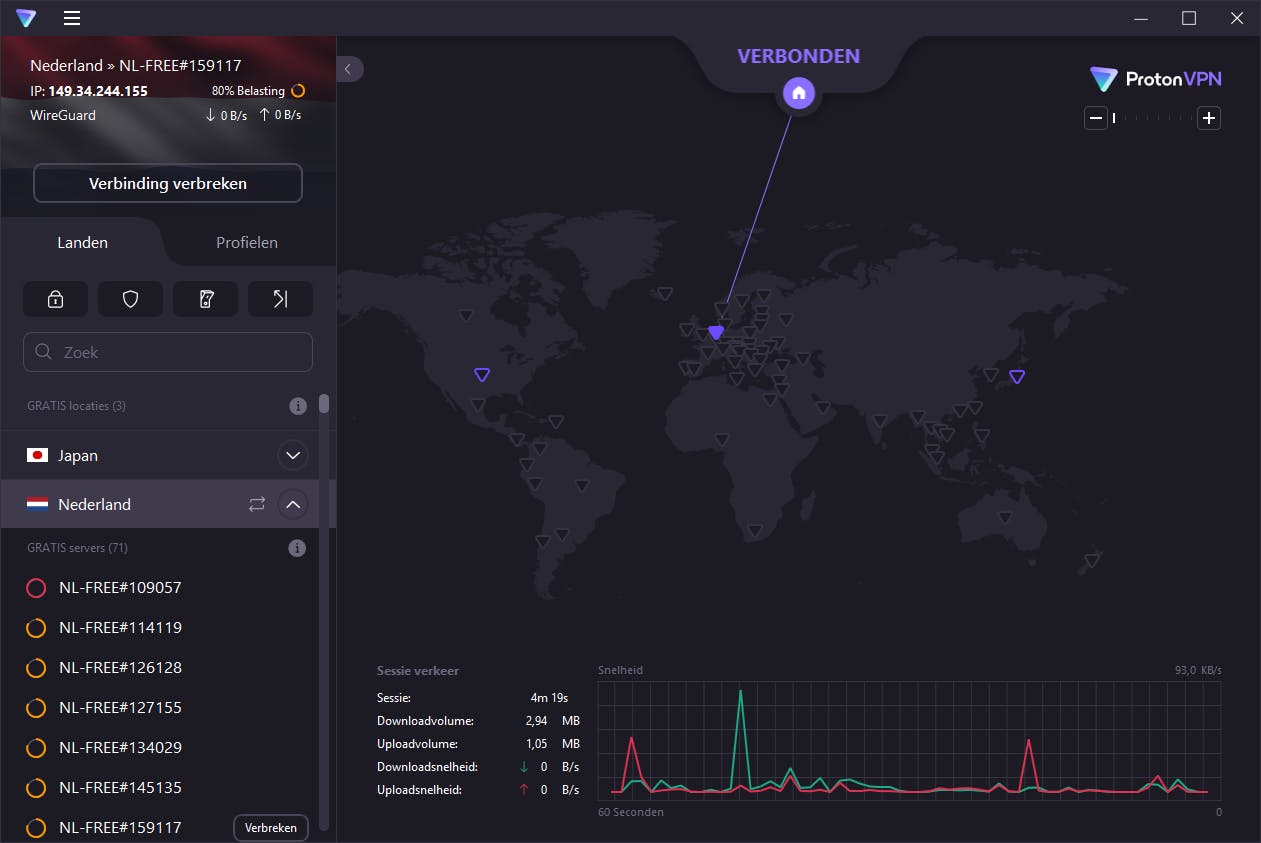Collapse the sidebar with the arrow
Screen dimensions: 1261x843
coord(349,69)
